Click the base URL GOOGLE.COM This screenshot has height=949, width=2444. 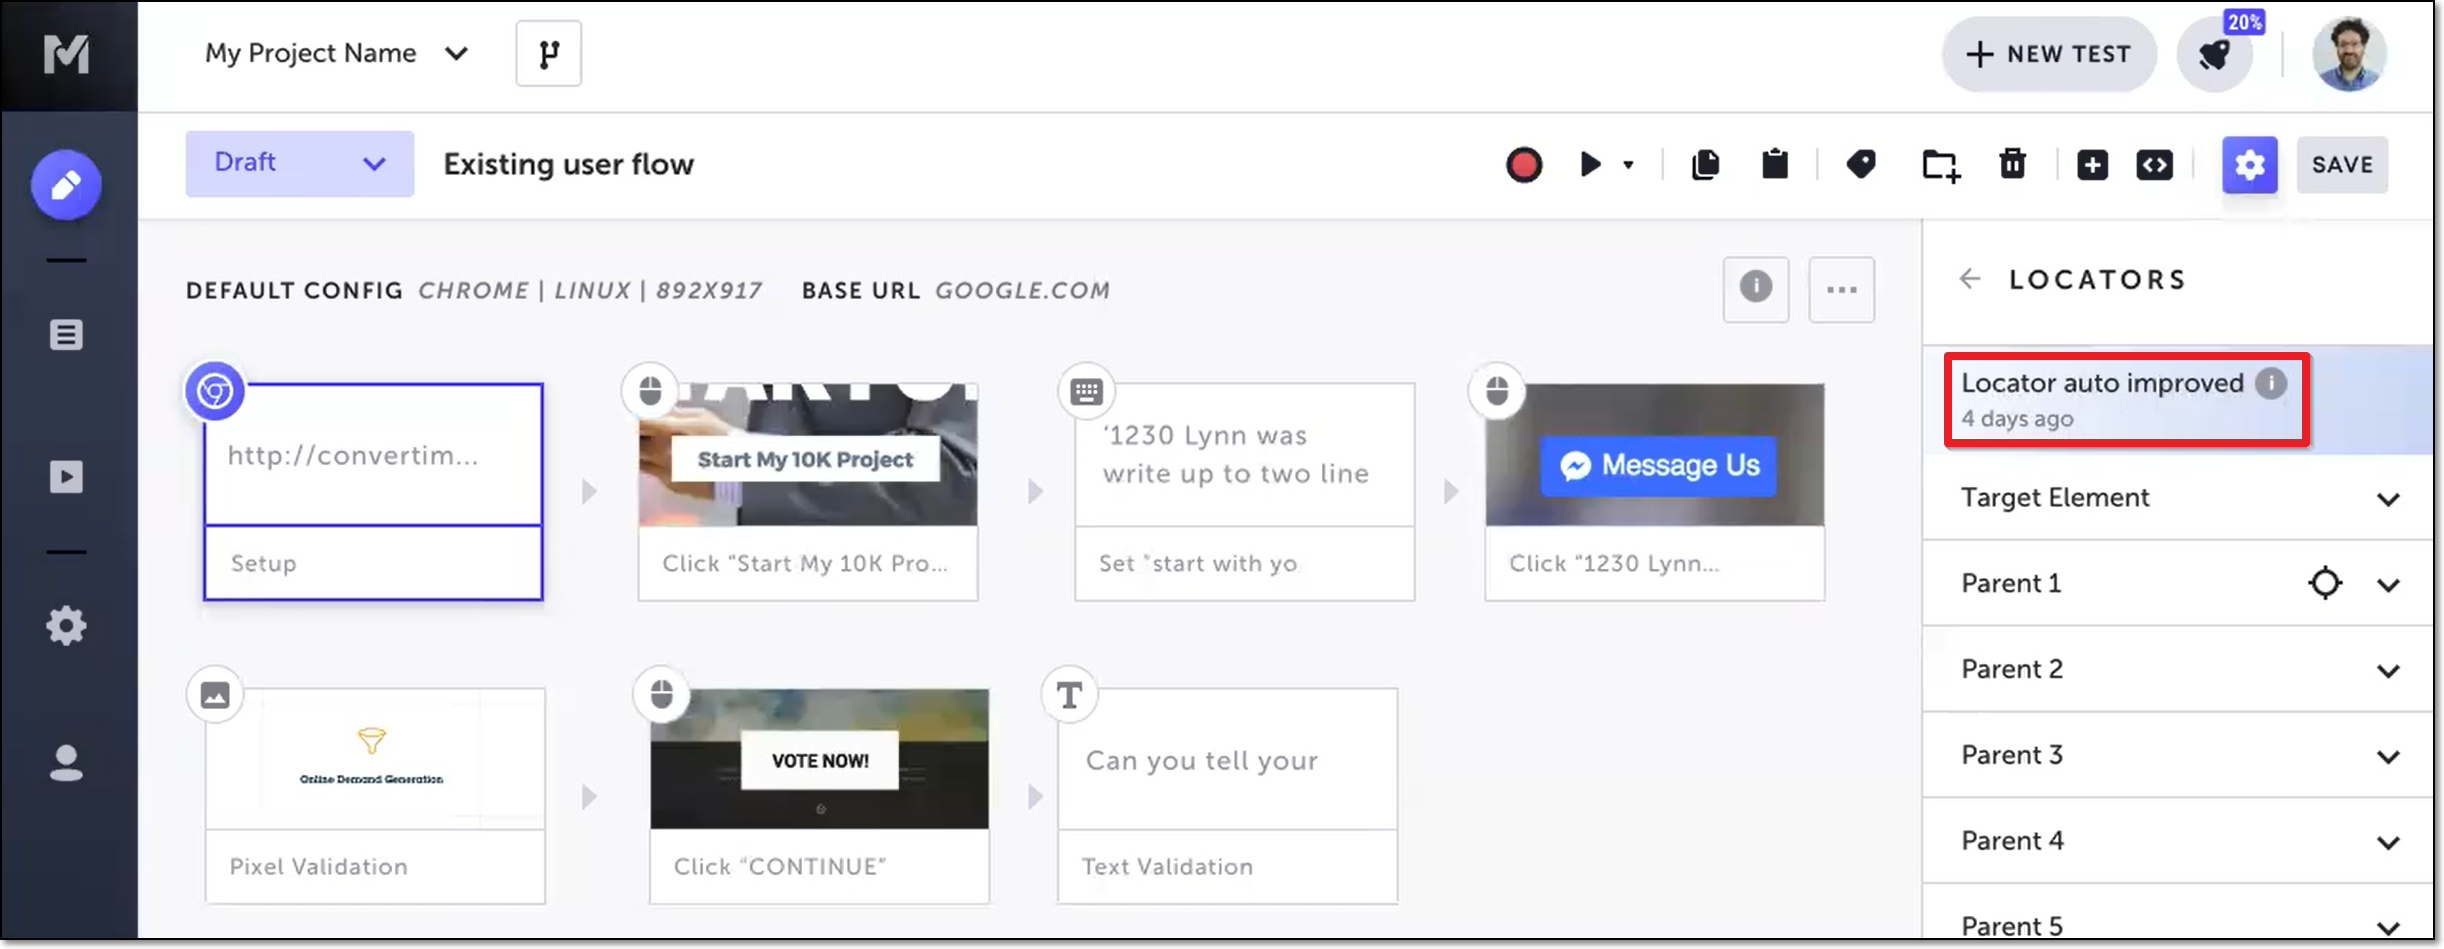1022,290
